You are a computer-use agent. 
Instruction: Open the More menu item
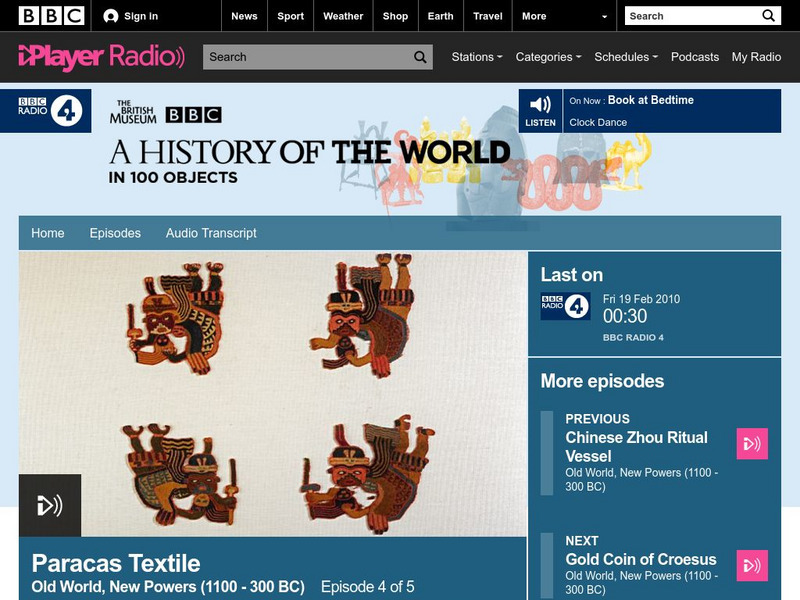coord(534,16)
